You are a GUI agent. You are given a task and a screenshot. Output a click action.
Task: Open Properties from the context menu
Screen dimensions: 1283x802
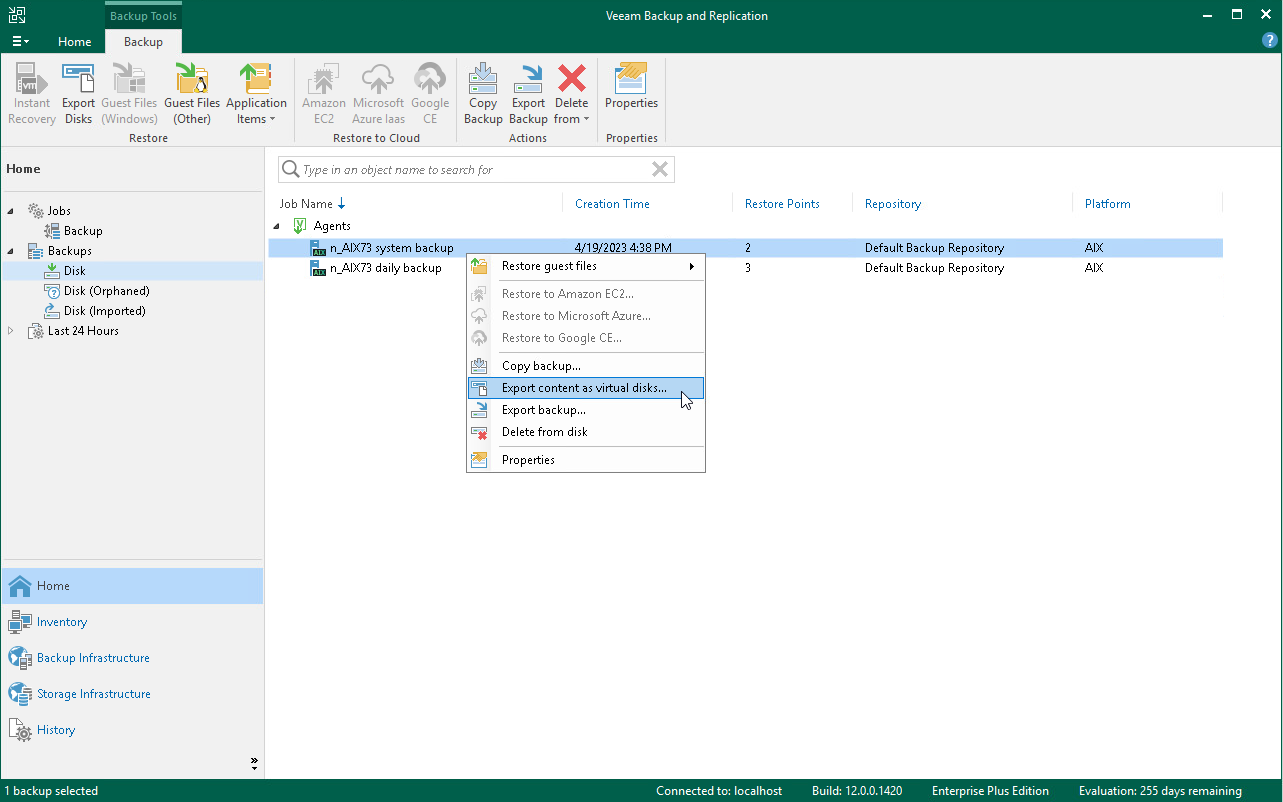tap(586, 460)
